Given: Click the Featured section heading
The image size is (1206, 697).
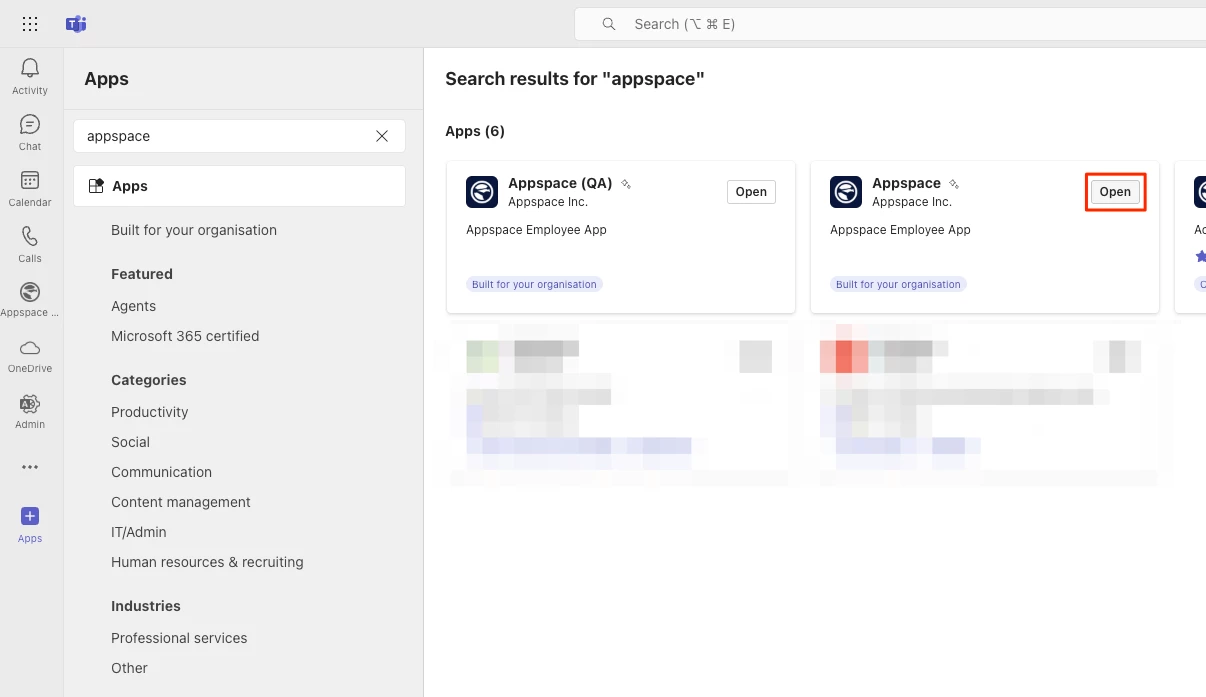Looking at the screenshot, I should 142,274.
